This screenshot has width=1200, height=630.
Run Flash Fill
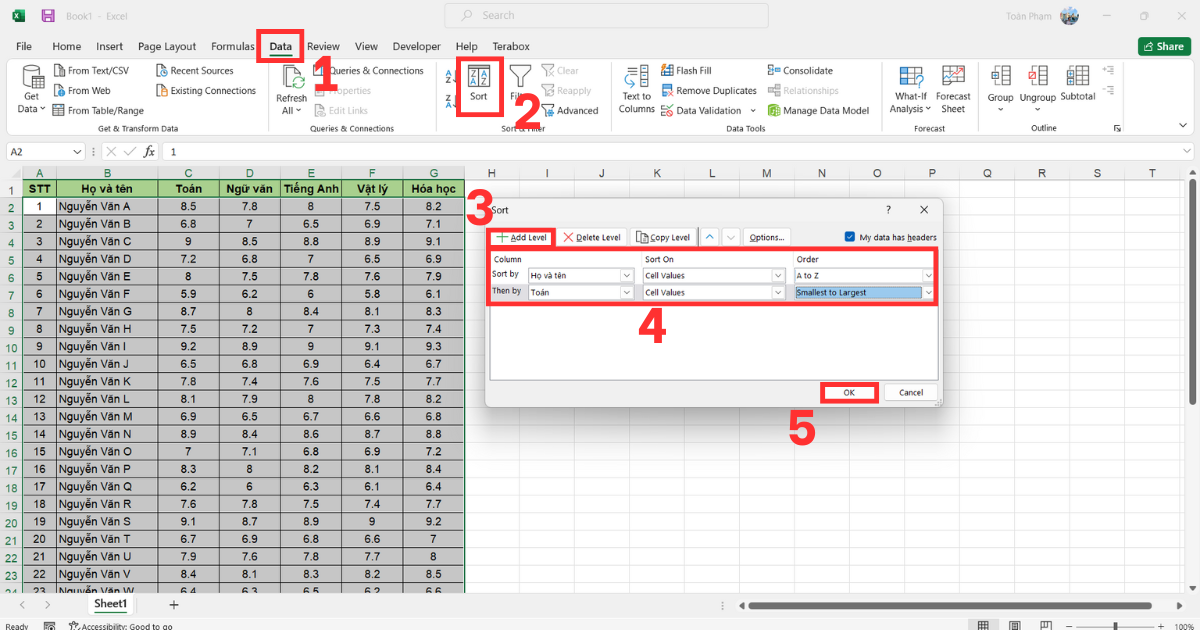point(686,71)
